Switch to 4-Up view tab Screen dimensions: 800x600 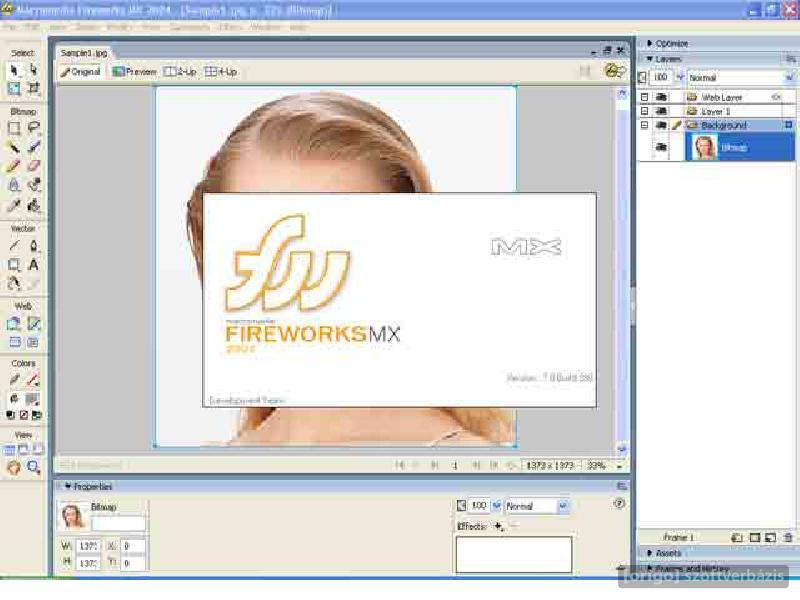click(221, 72)
